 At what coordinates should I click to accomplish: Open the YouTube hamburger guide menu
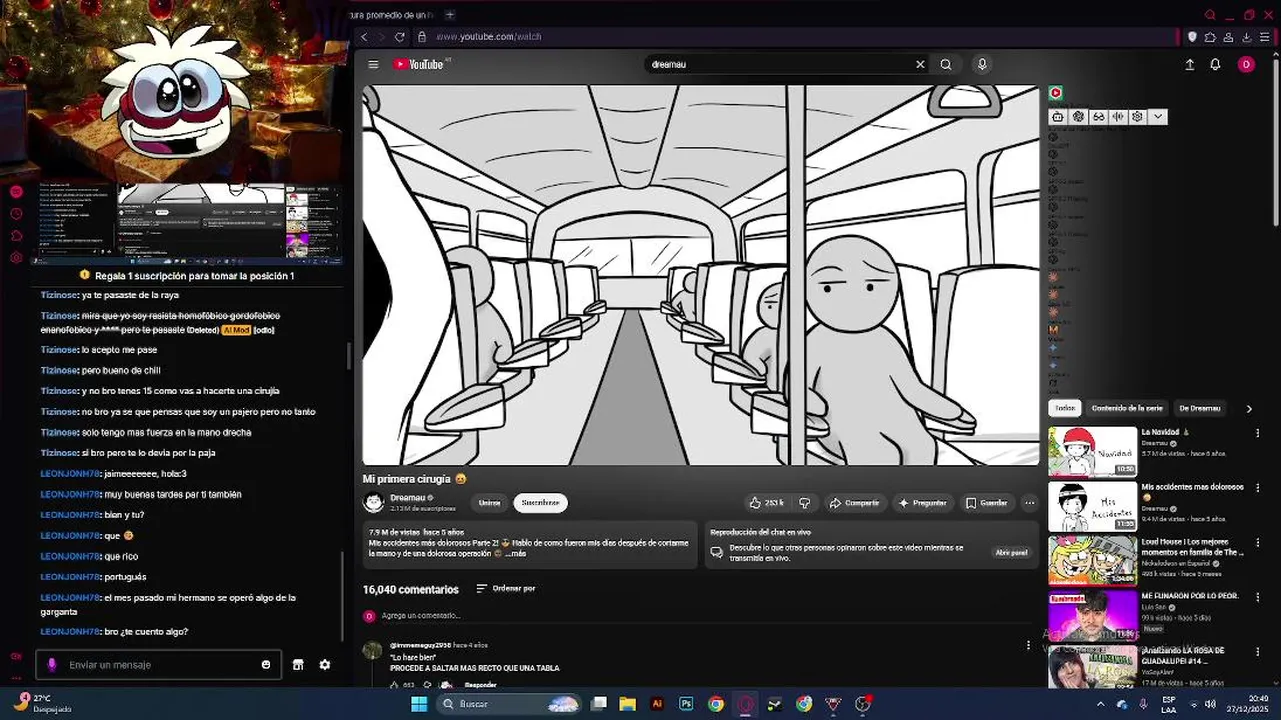(x=373, y=64)
